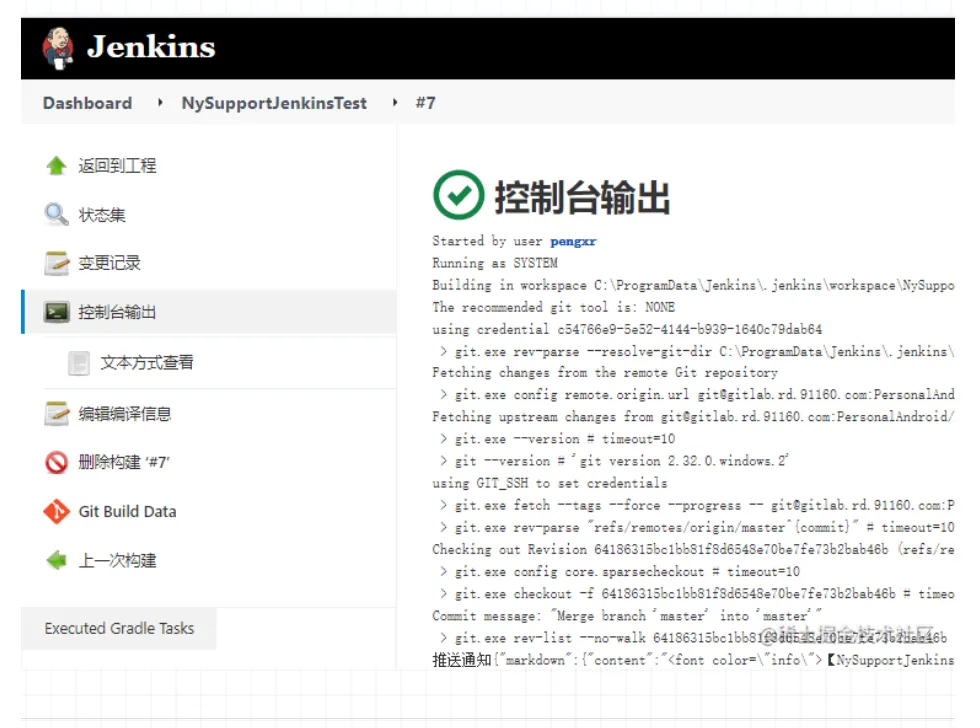980x728 pixels.
Task: Click the notepad 变更记录 icon
Action: tap(57, 263)
